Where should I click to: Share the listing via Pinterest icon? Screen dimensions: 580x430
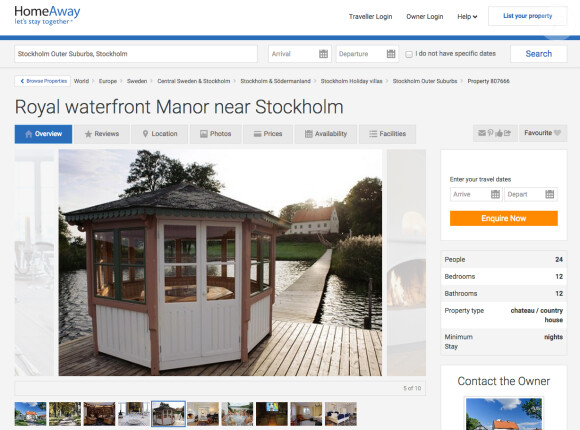pos(490,133)
